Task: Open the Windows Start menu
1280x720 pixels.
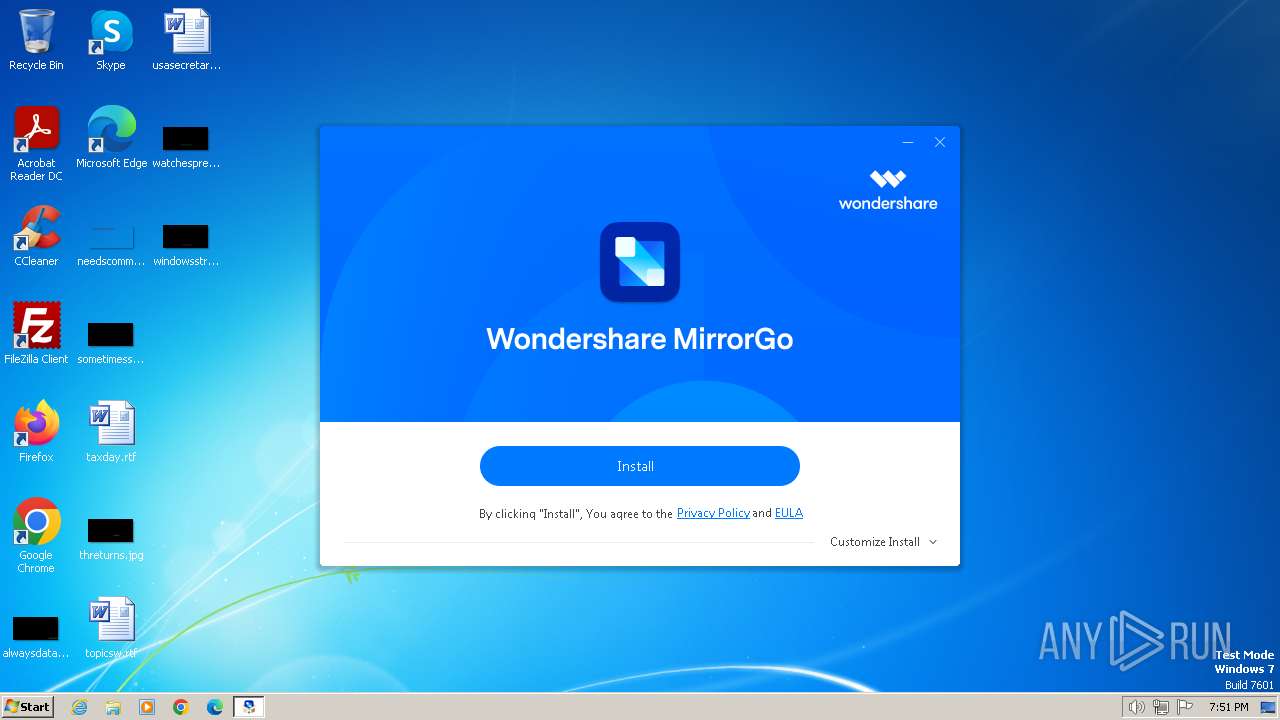Action: pyautogui.click(x=28, y=707)
